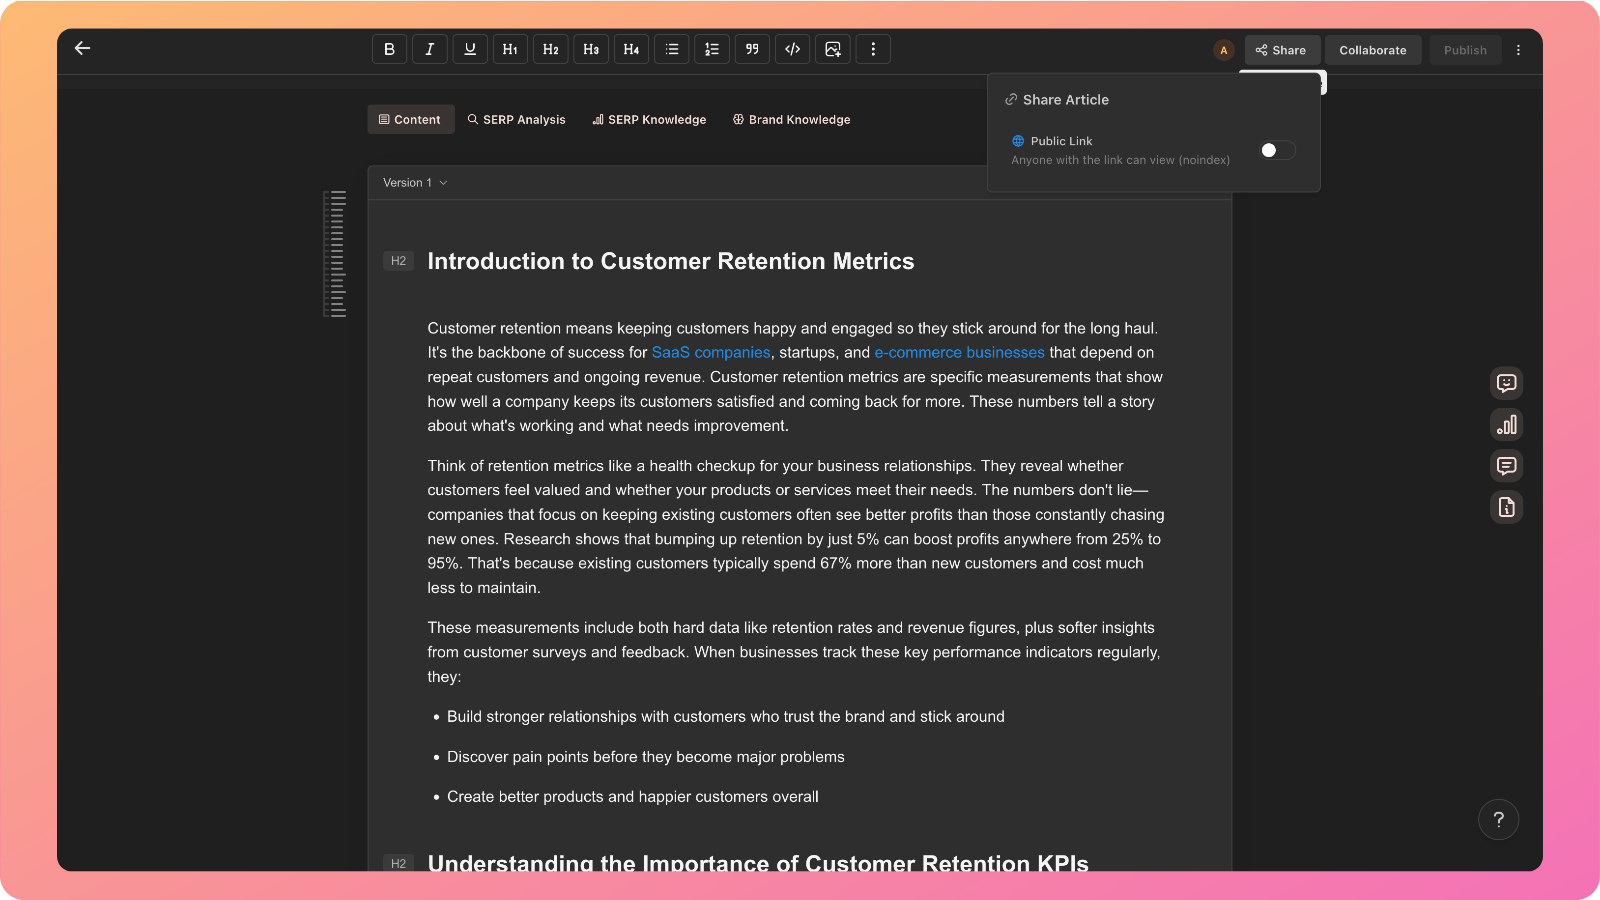The image size is (1600, 900).
Task: Open the Version 1 dropdown
Action: tap(415, 183)
